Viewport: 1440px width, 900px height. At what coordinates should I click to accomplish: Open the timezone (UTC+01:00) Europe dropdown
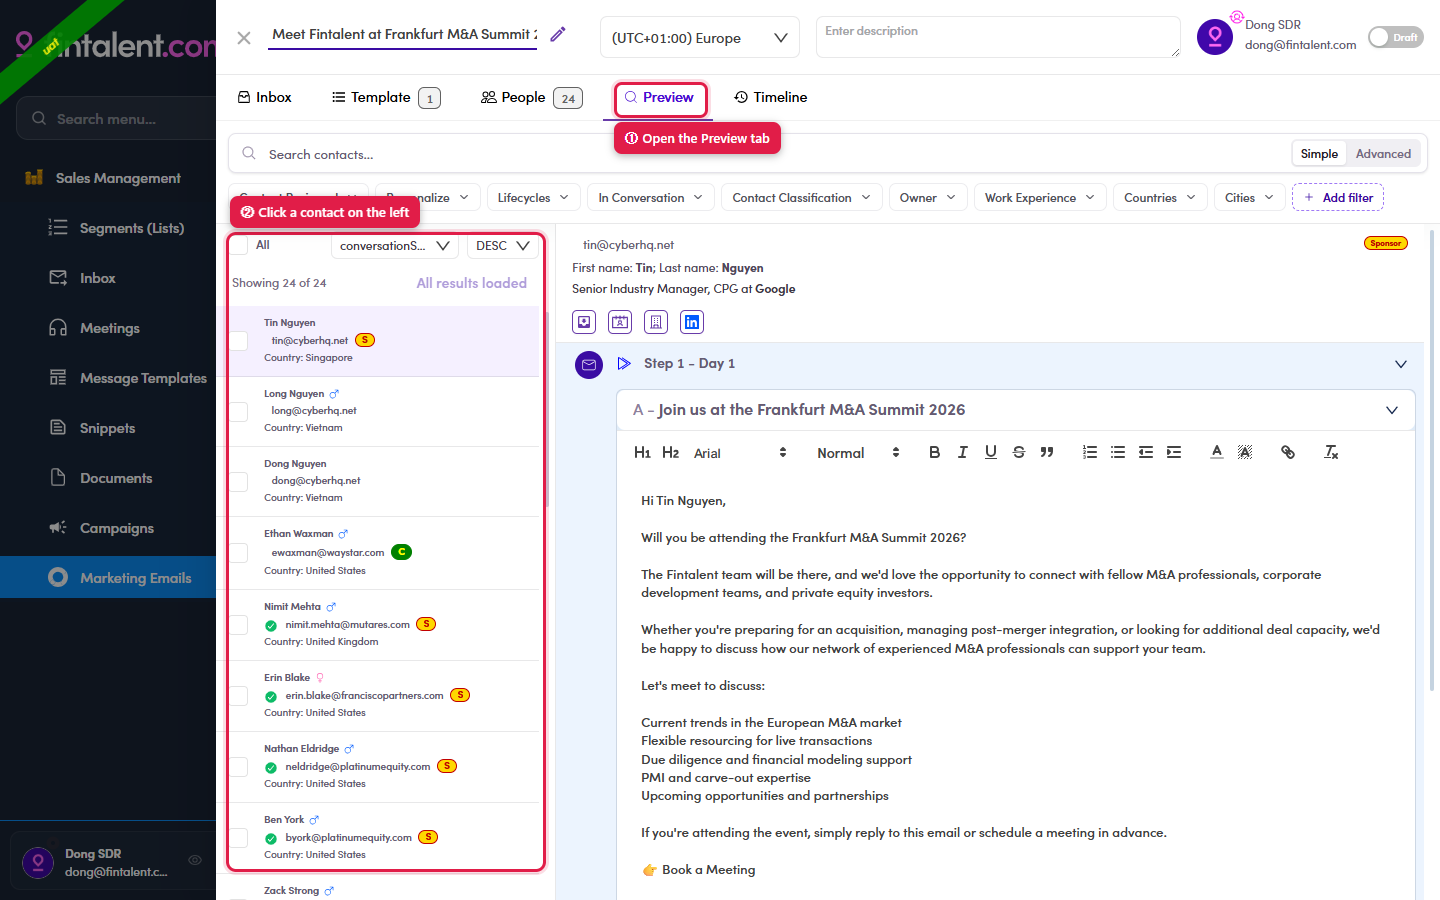[700, 38]
